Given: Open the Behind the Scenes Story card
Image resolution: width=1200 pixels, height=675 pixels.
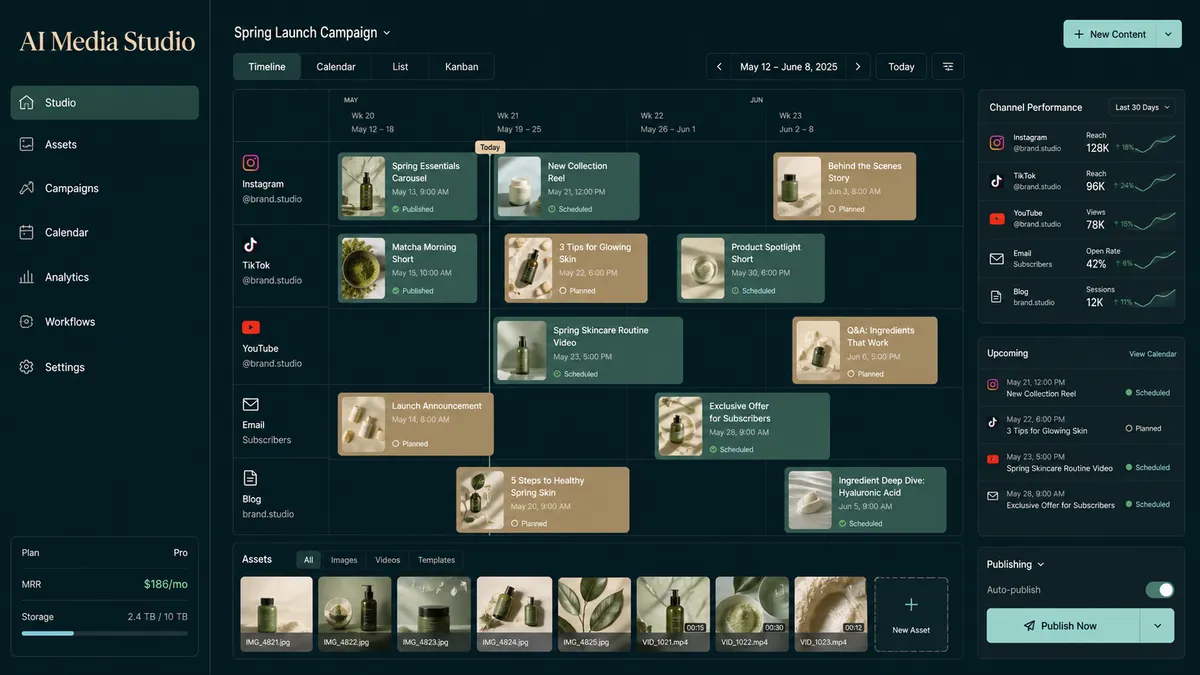Looking at the screenshot, I should [x=845, y=186].
